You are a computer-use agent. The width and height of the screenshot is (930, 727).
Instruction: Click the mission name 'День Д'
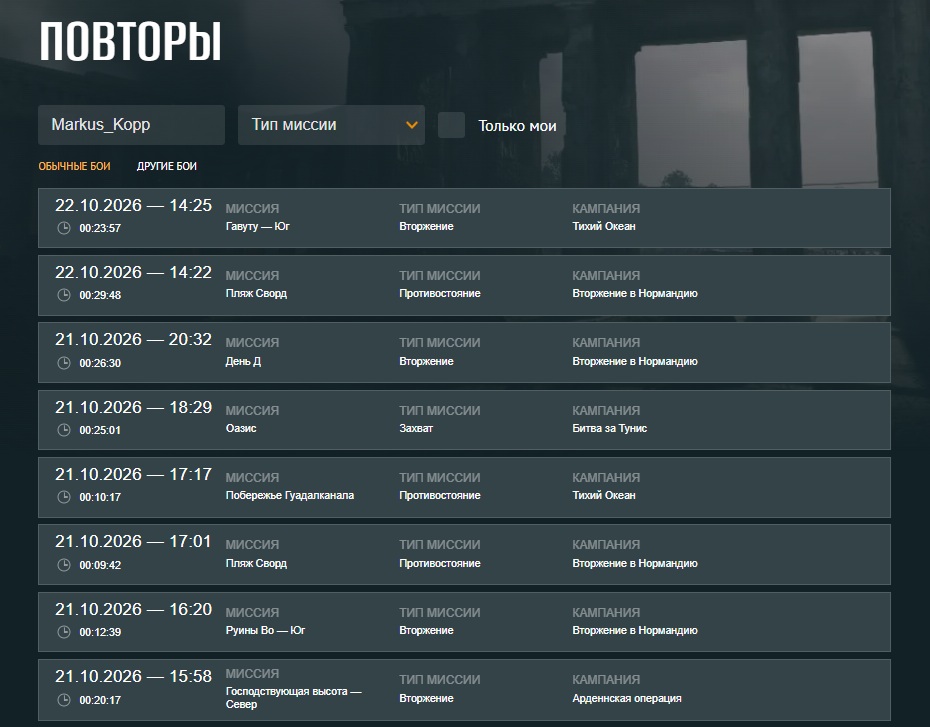[x=243, y=361]
